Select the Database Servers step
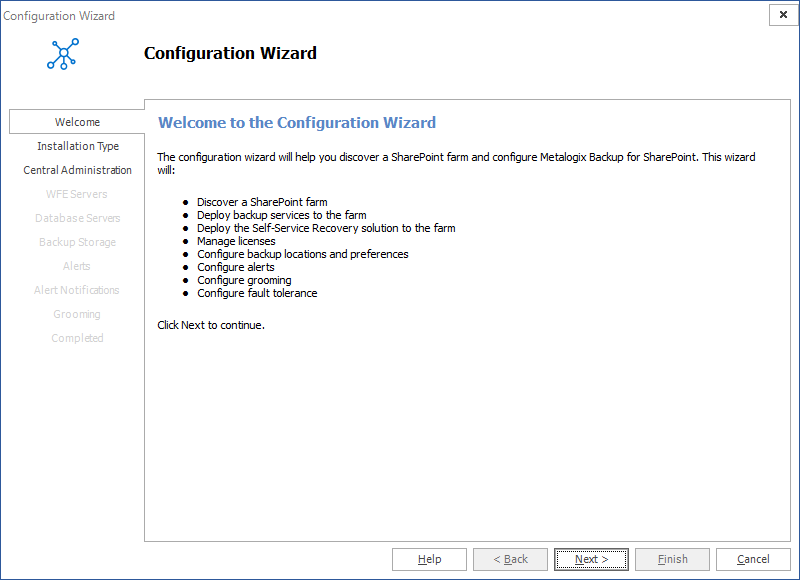The image size is (800, 580). [78, 218]
